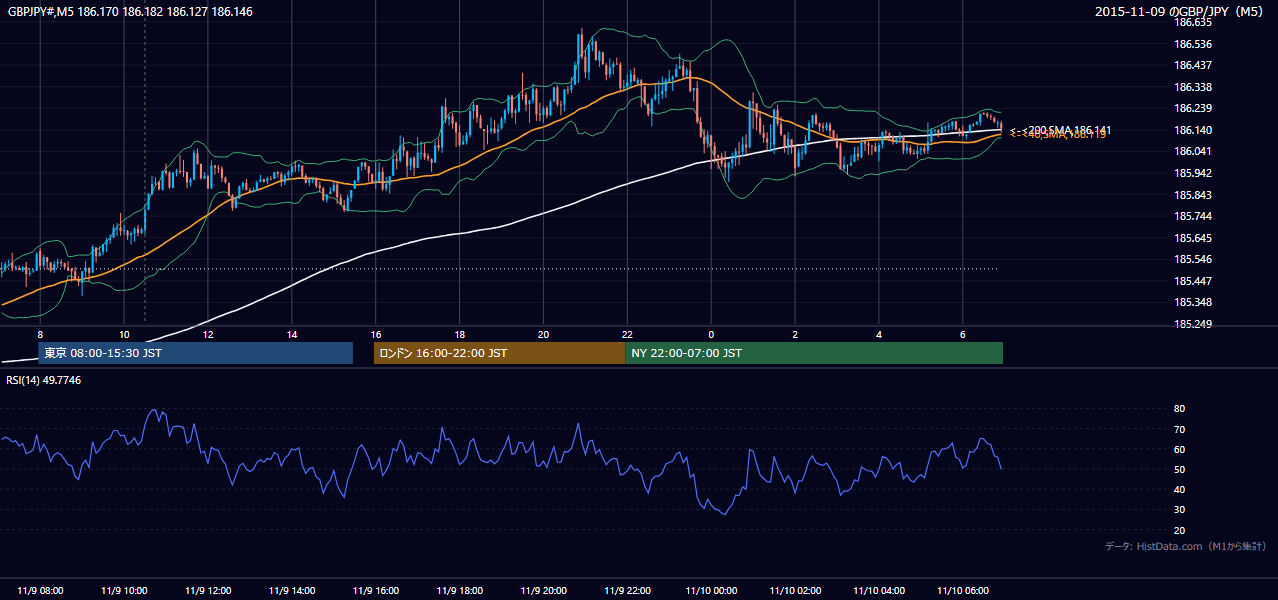
Task: Click price level 185.942 on the axis
Action: point(1192,173)
